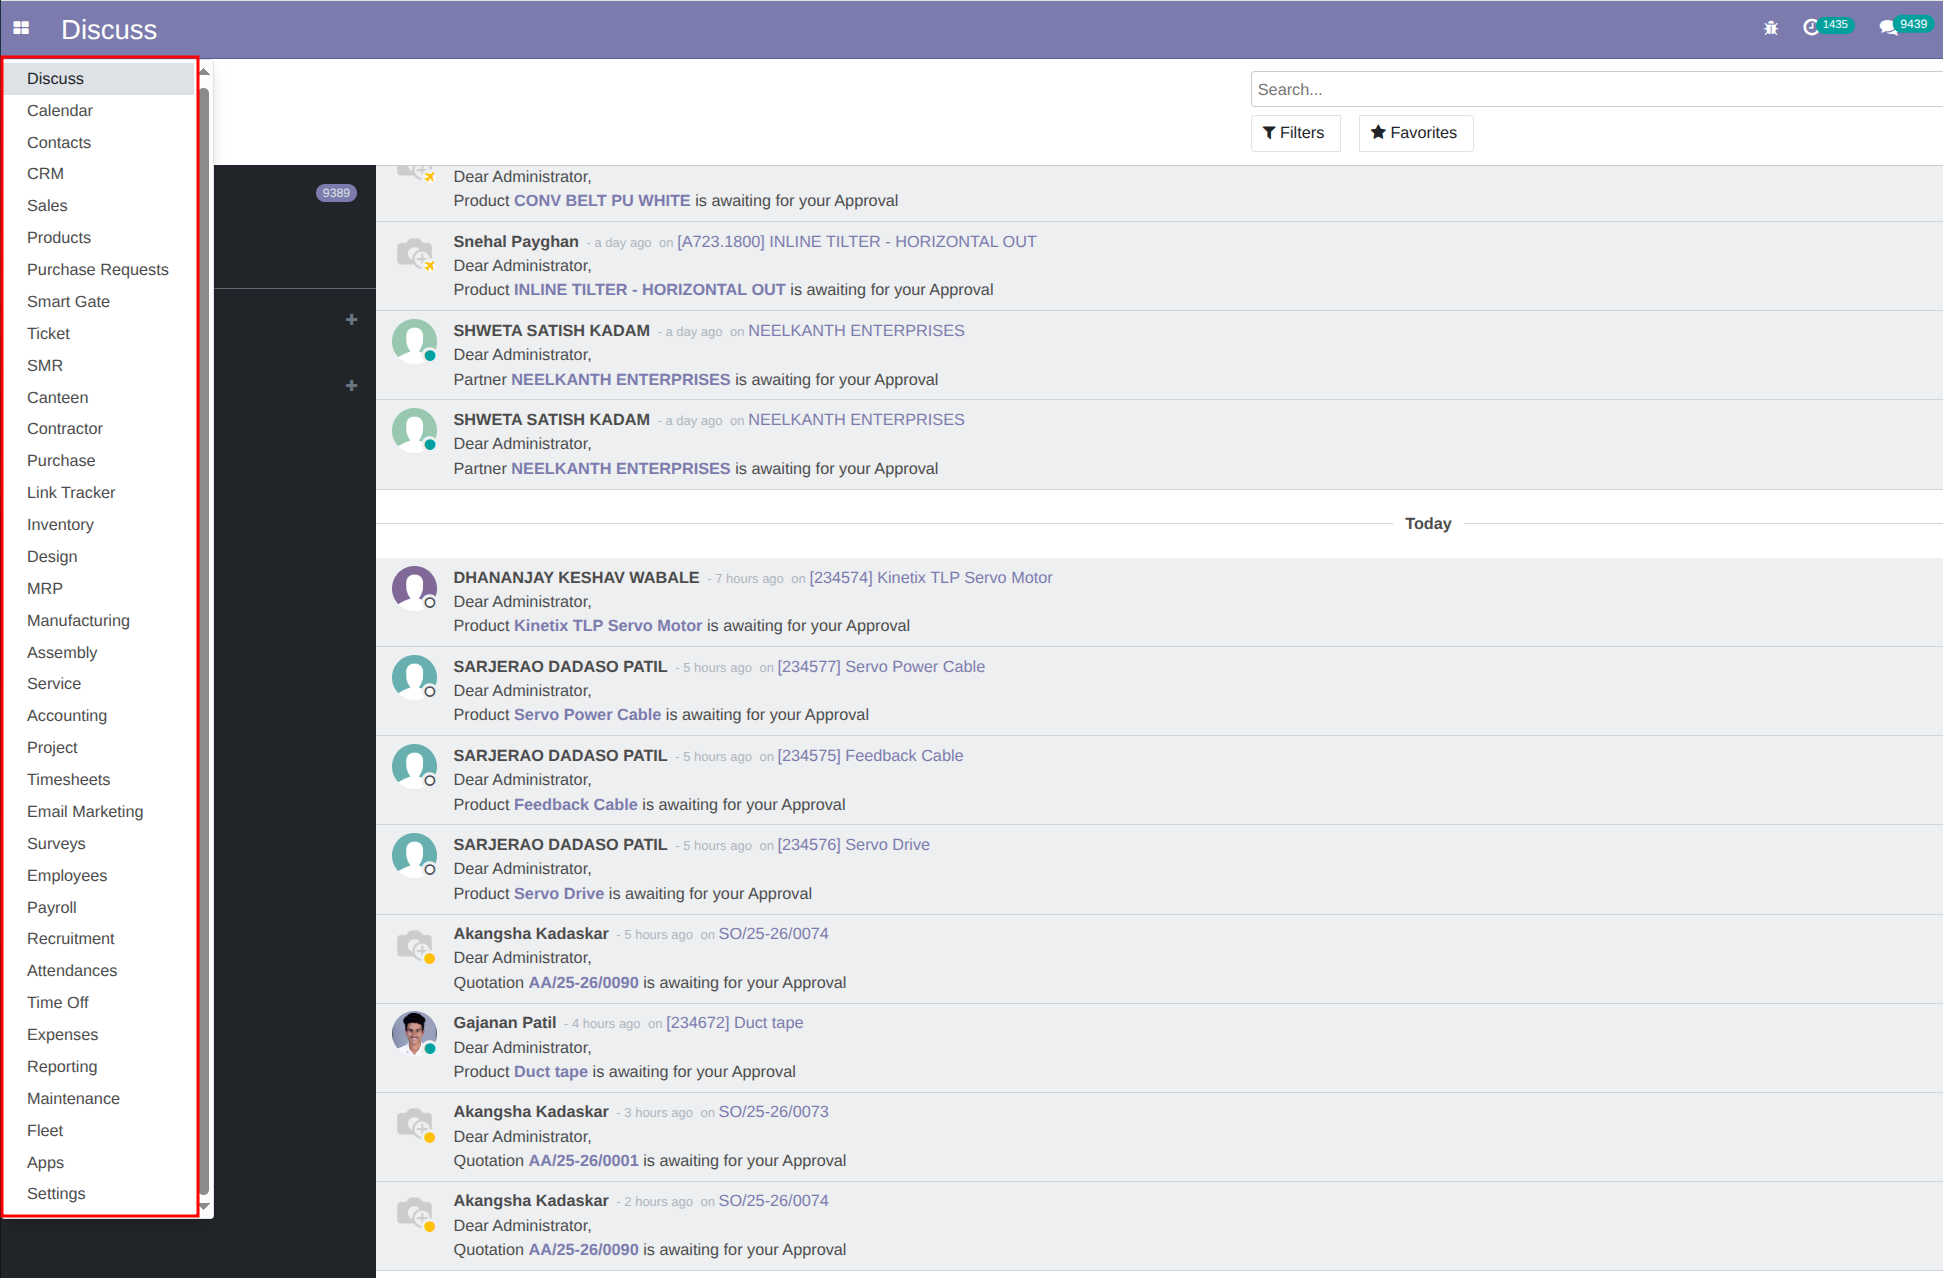Open quotation AA/25-26/0001 link
Viewport: 1943px width, 1278px height.
click(583, 1161)
